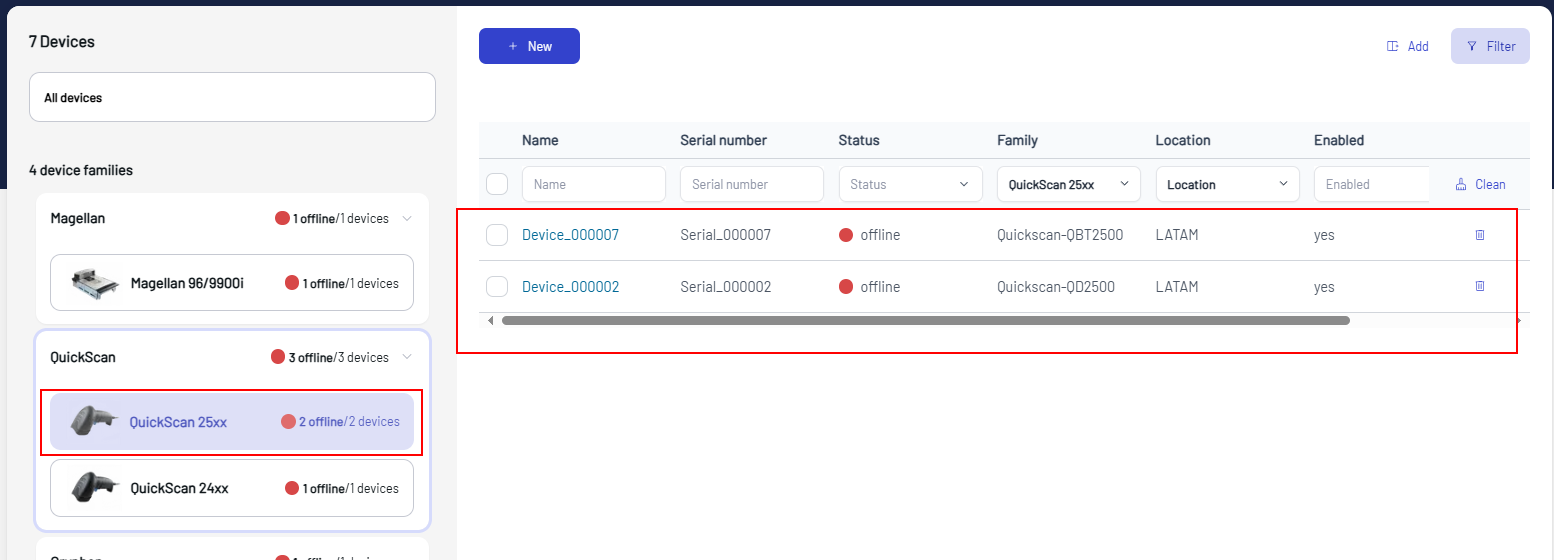Focus the Enabled filter input
Viewport: 1554px width, 560px height.
1372,184
